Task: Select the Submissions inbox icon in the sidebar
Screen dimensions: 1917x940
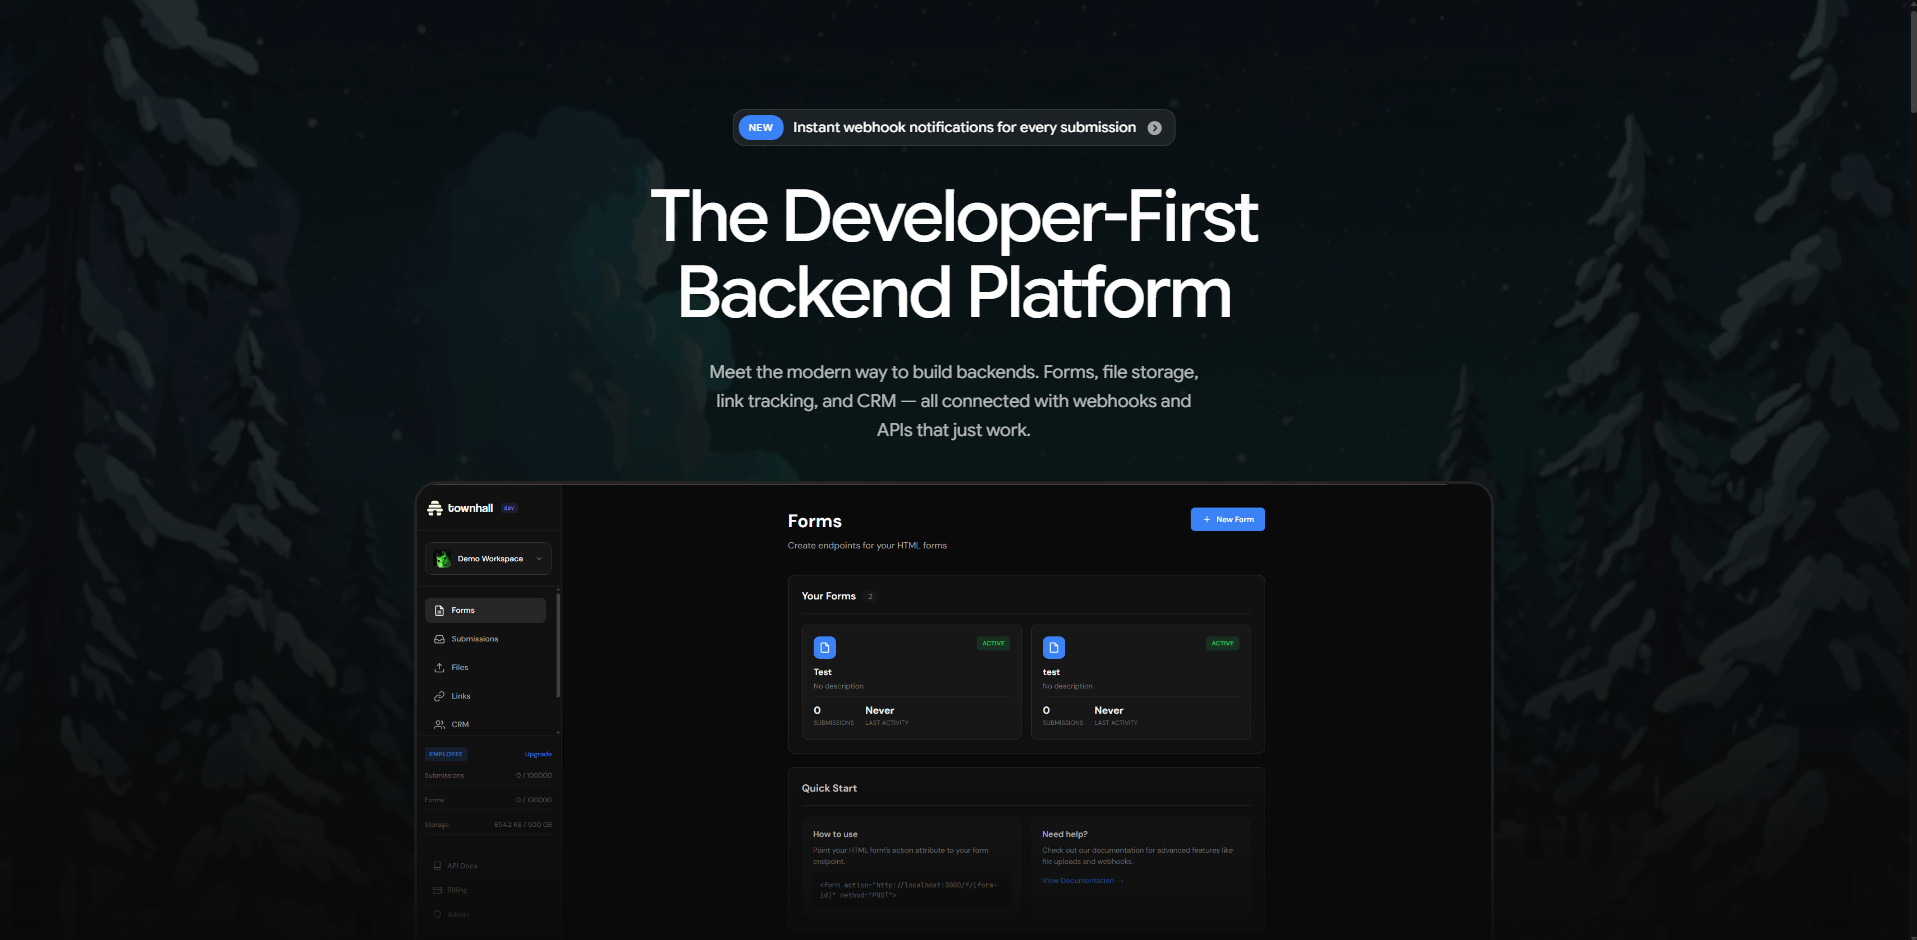Action: (440, 638)
